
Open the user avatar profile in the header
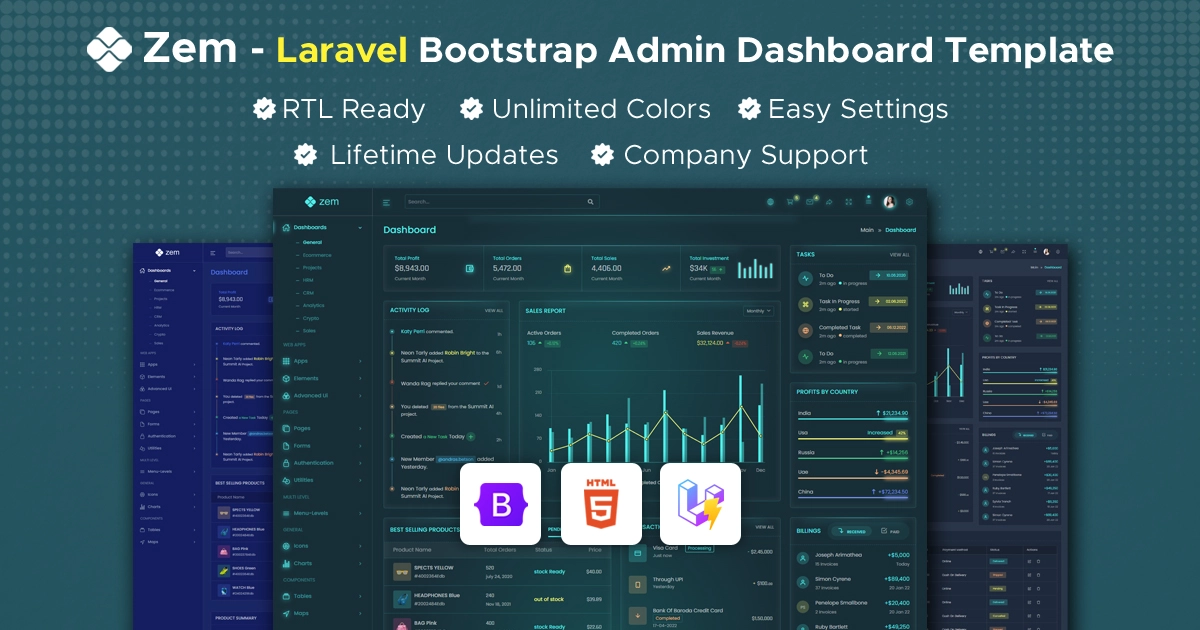tap(889, 202)
